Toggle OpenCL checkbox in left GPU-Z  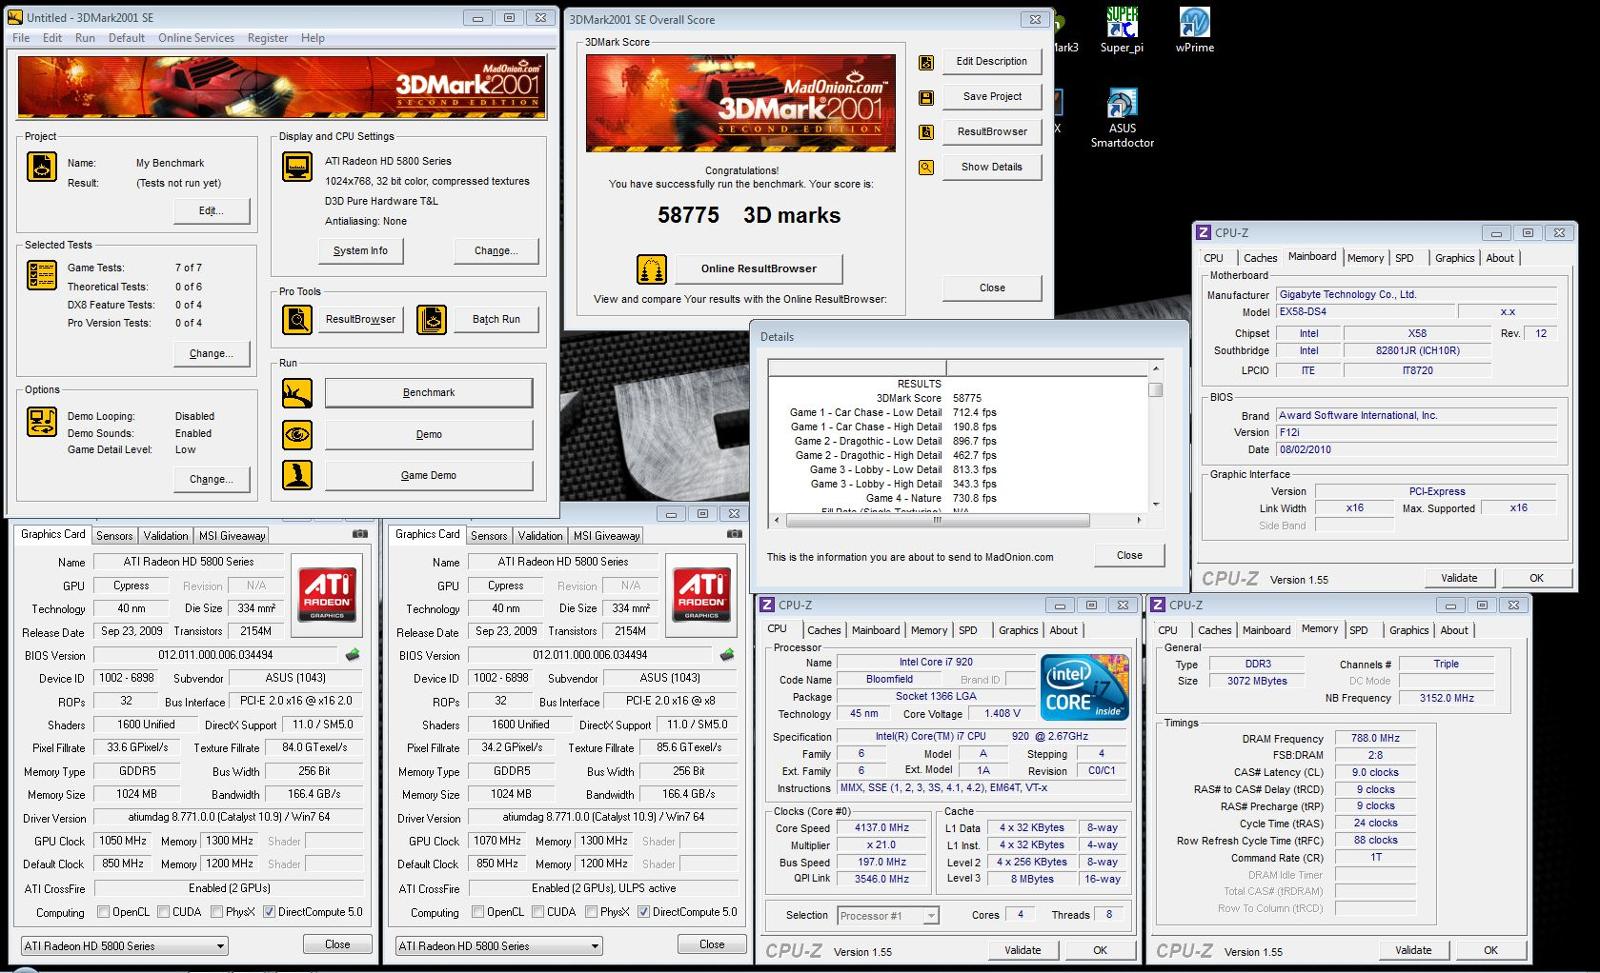tap(103, 912)
